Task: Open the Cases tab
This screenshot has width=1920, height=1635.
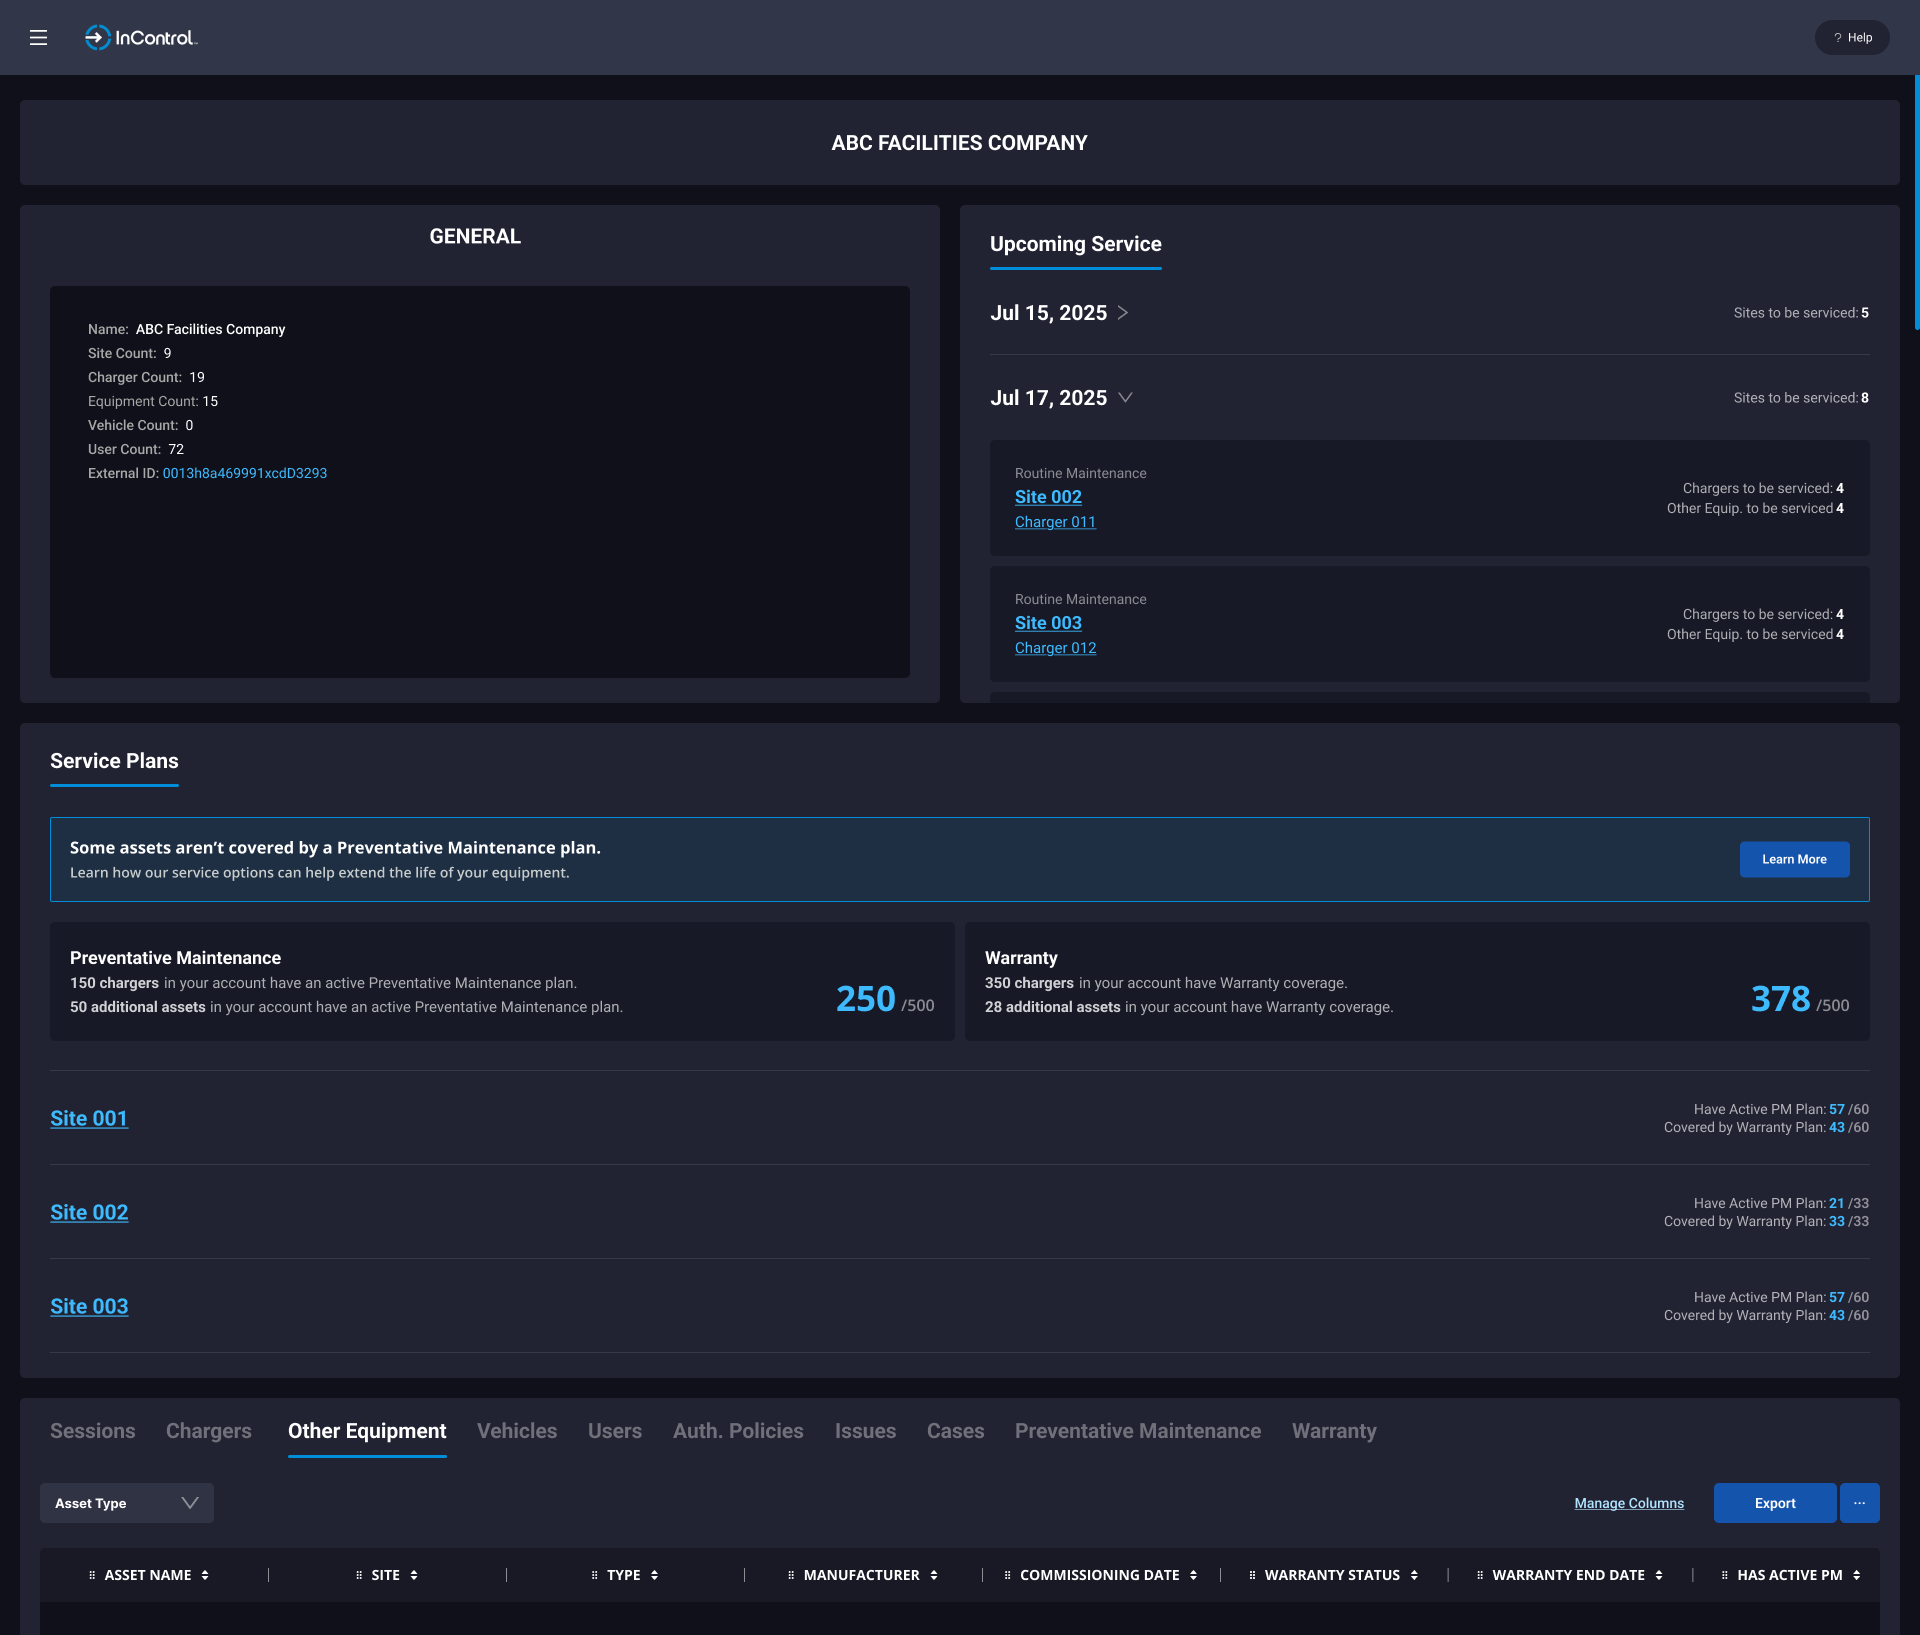Action: (x=955, y=1431)
